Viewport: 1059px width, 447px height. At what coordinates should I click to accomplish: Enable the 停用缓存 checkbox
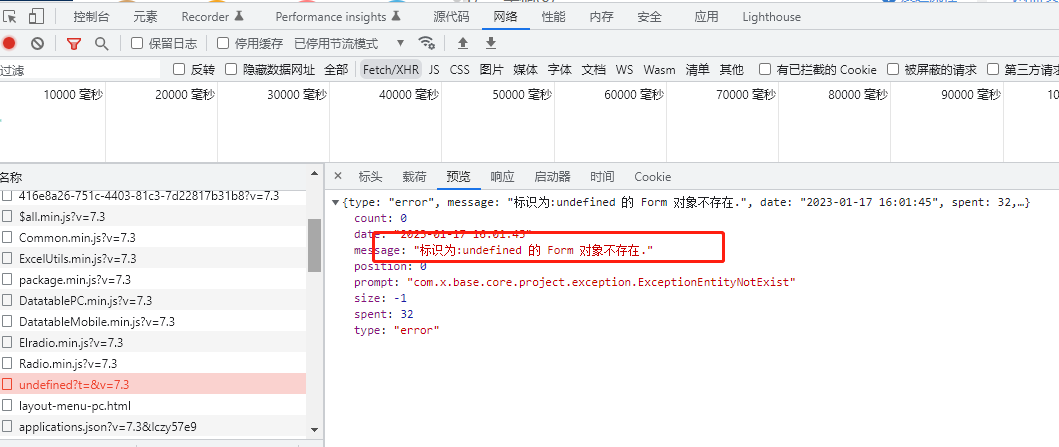click(223, 43)
